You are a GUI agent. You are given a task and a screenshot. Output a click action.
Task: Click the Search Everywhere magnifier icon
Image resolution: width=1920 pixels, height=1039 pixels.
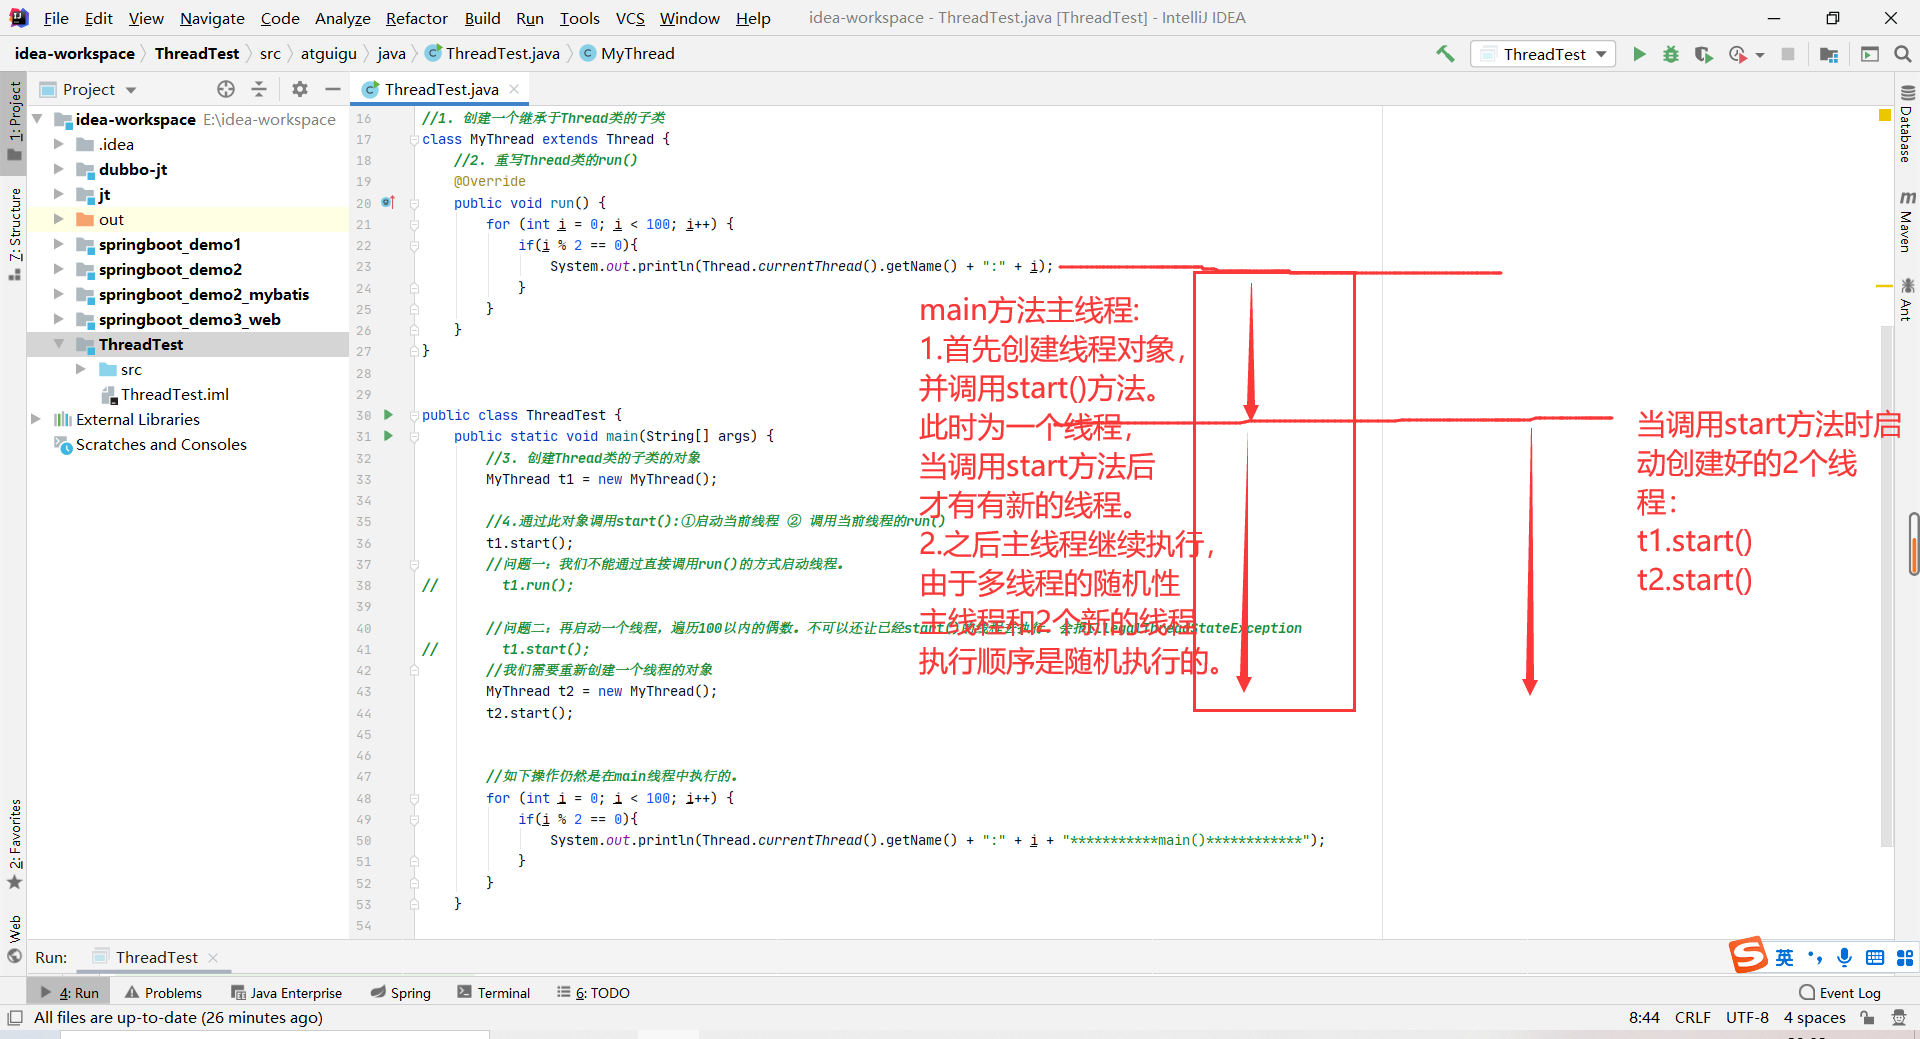tap(1903, 54)
